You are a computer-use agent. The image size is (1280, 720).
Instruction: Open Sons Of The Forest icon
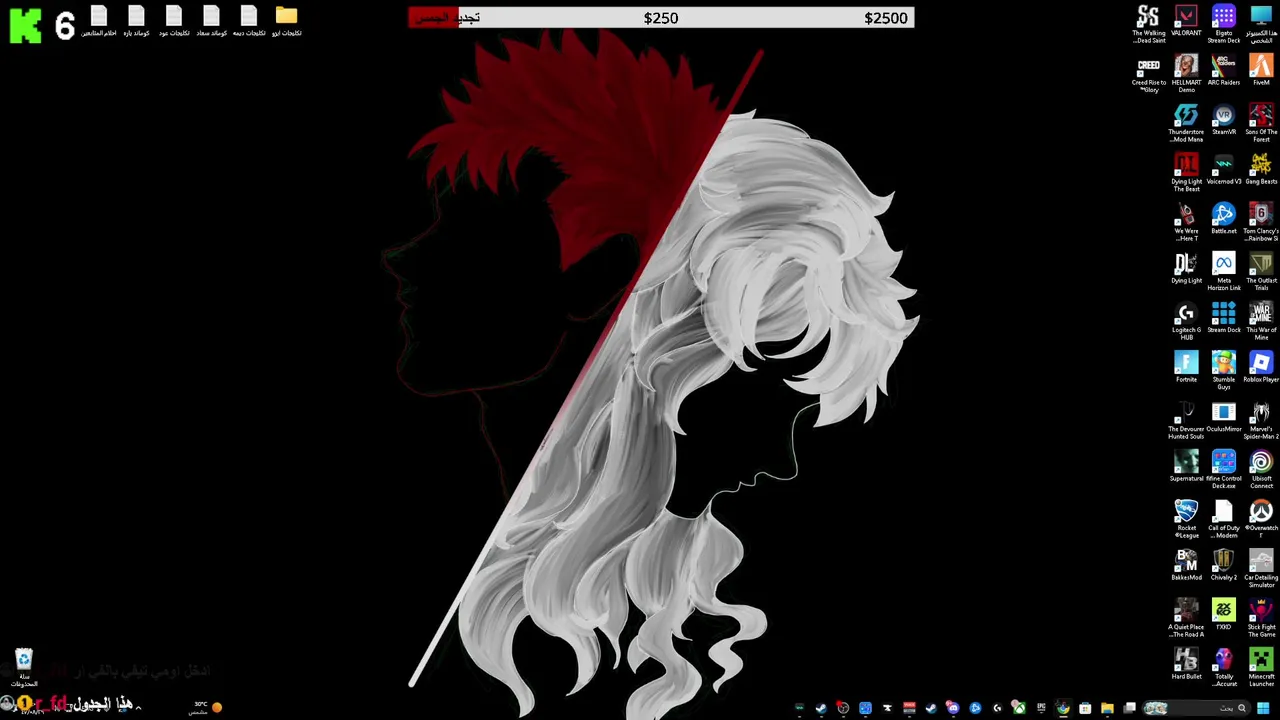coord(1261,122)
